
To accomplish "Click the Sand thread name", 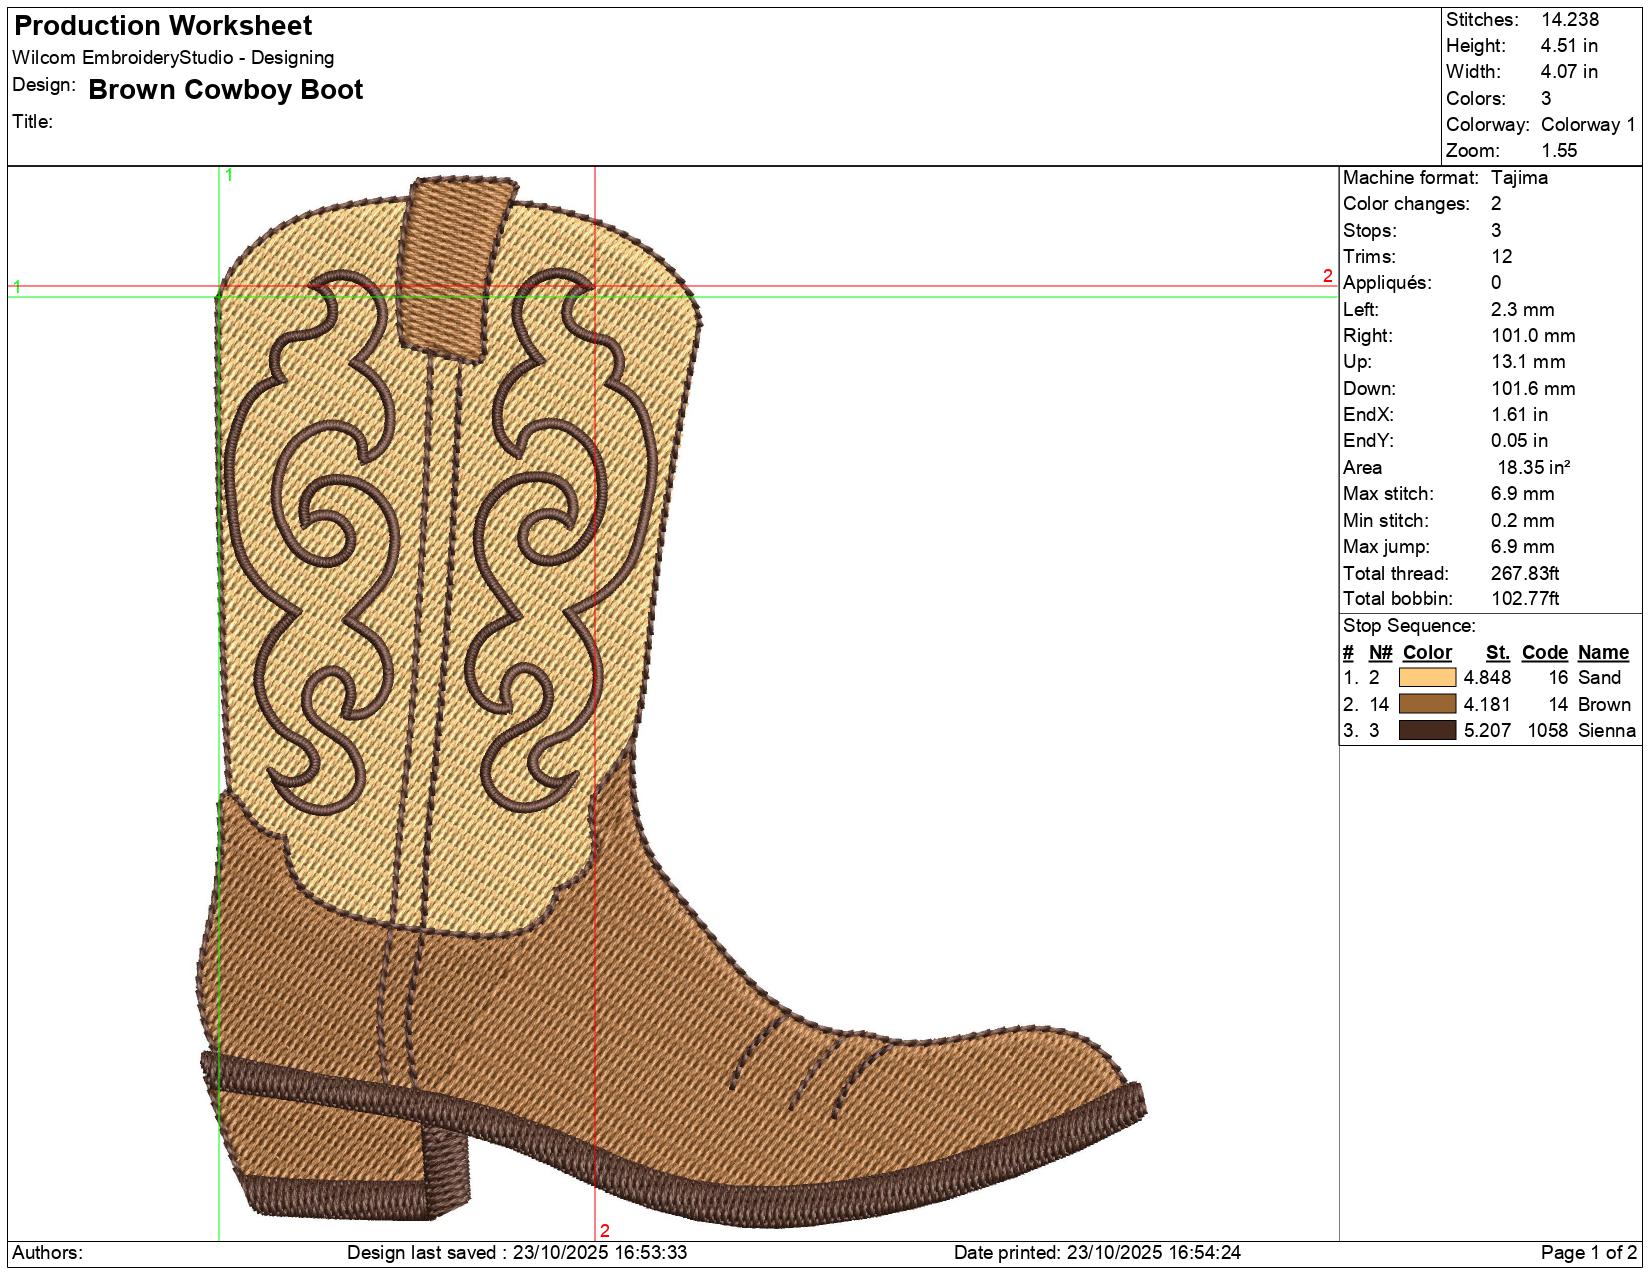I will (1599, 678).
